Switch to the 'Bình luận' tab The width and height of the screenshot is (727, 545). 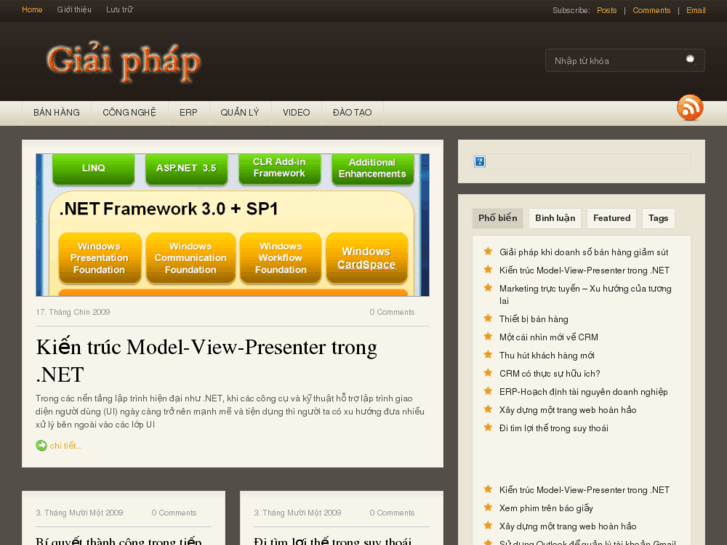[x=555, y=218]
